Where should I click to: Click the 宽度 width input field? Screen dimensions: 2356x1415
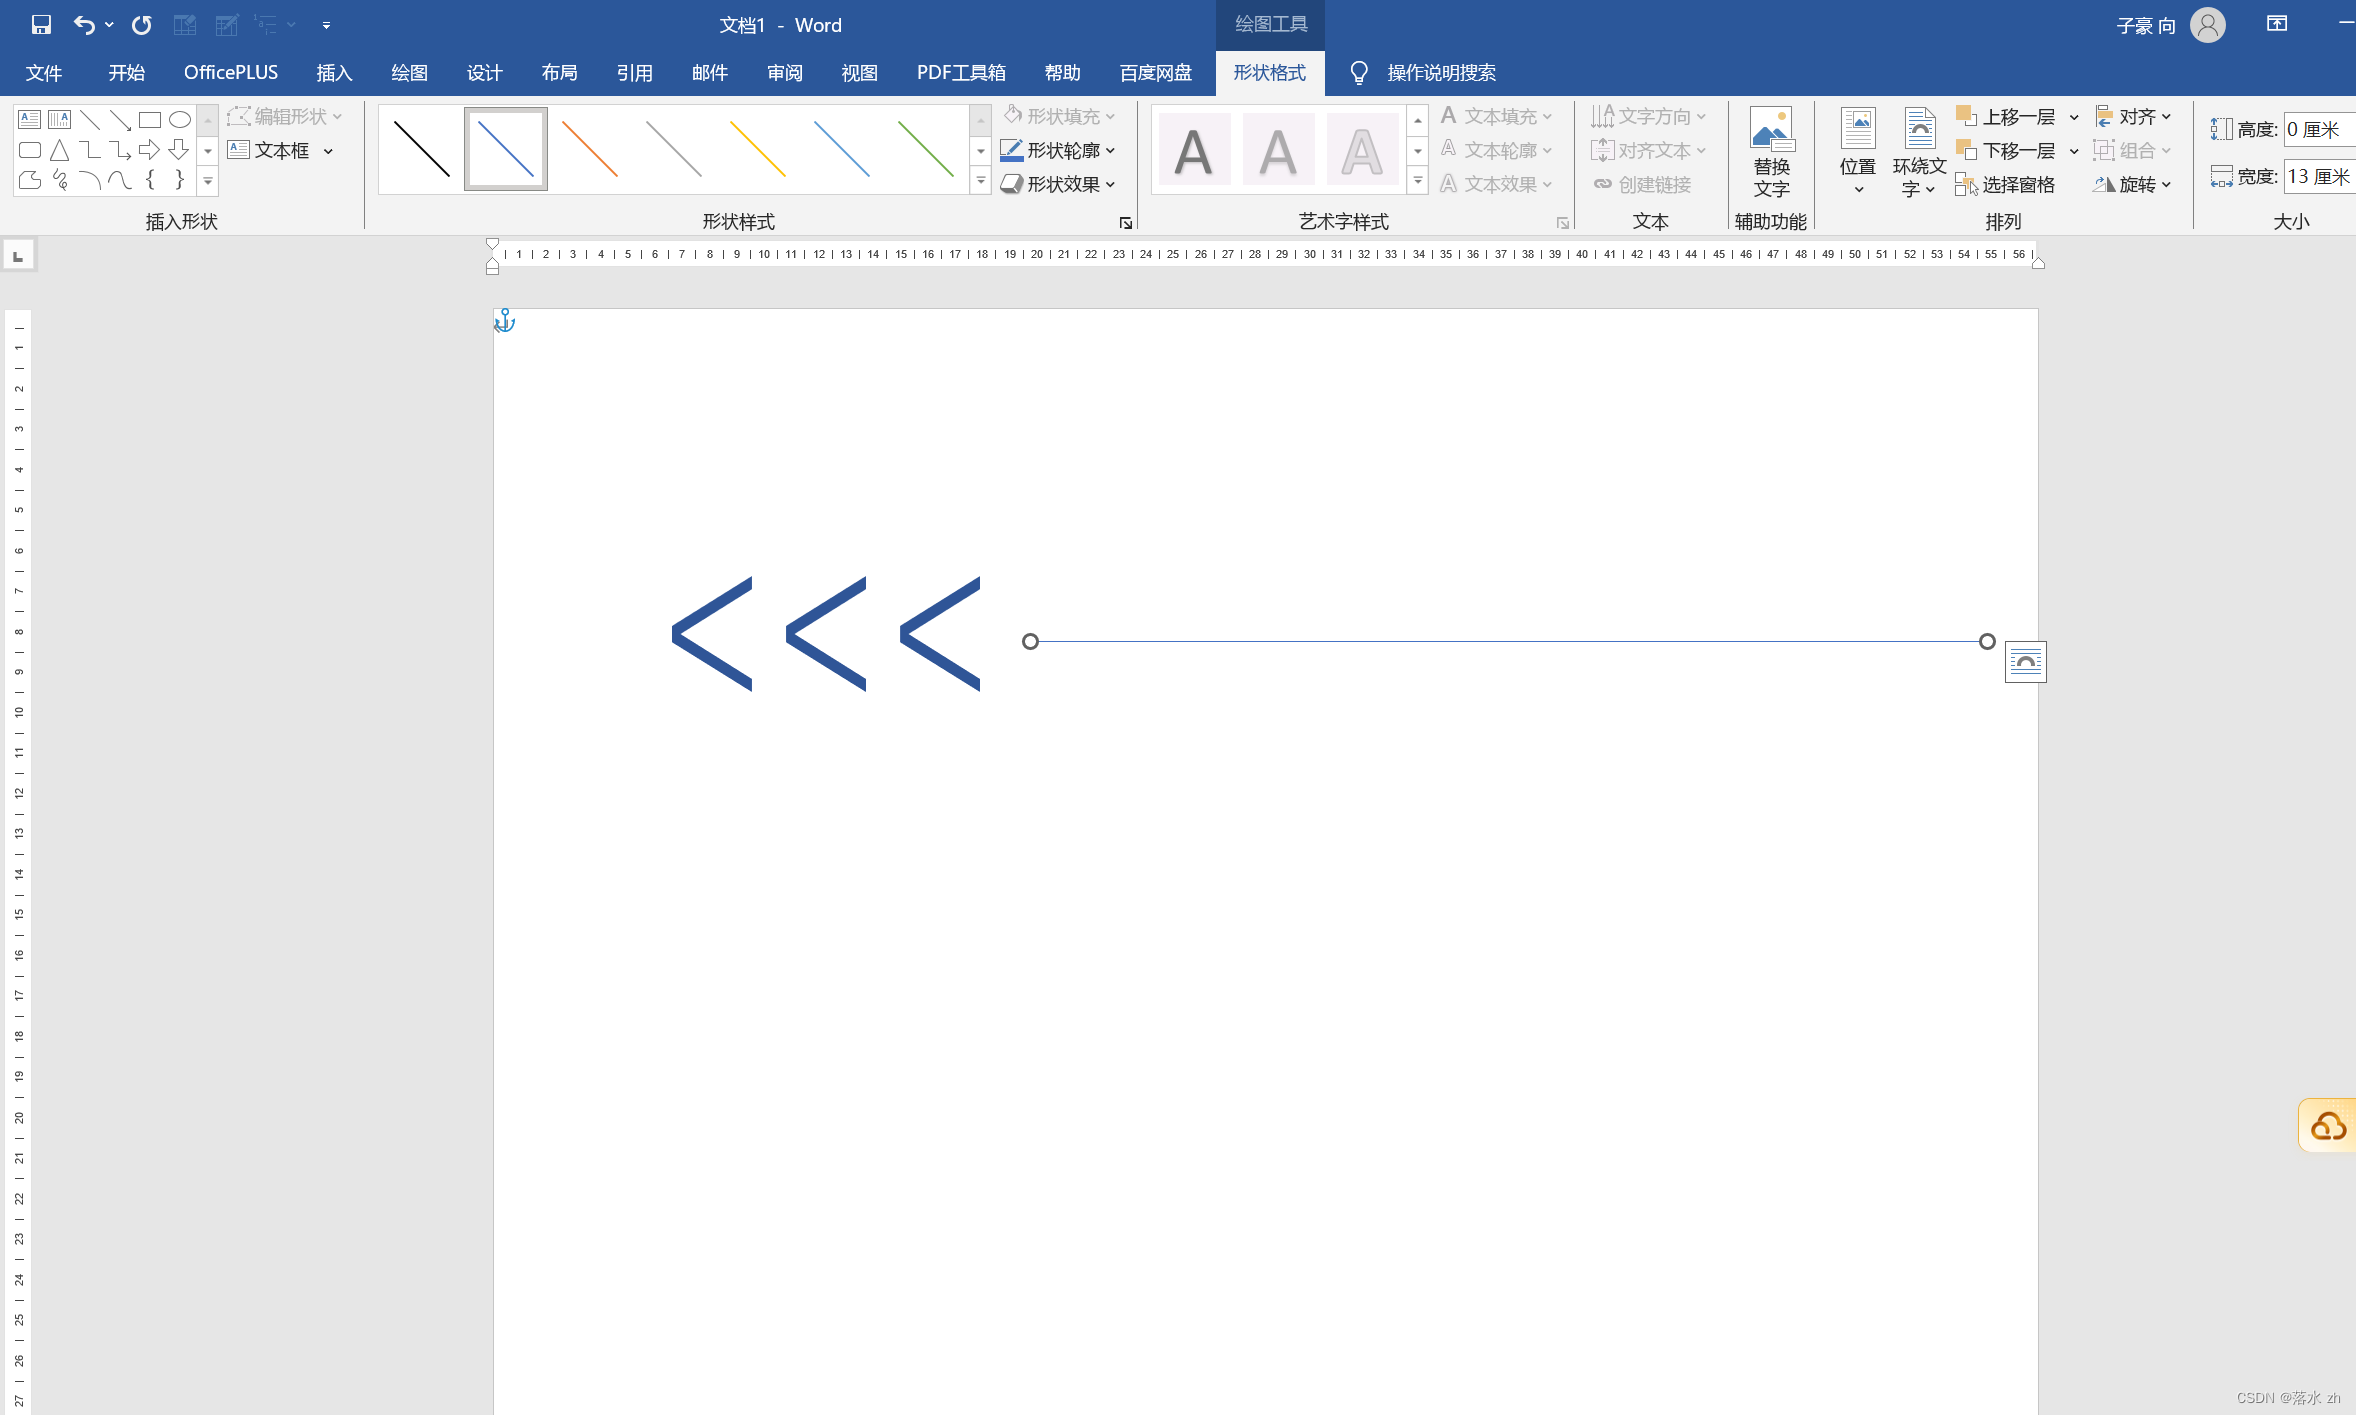pyautogui.click(x=2320, y=177)
